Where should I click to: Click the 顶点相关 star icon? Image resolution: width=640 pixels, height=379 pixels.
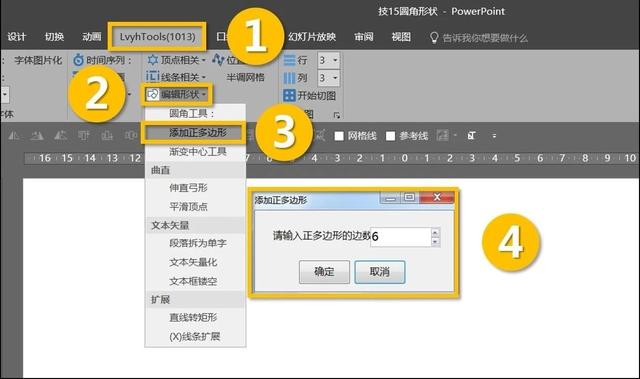[x=153, y=60]
